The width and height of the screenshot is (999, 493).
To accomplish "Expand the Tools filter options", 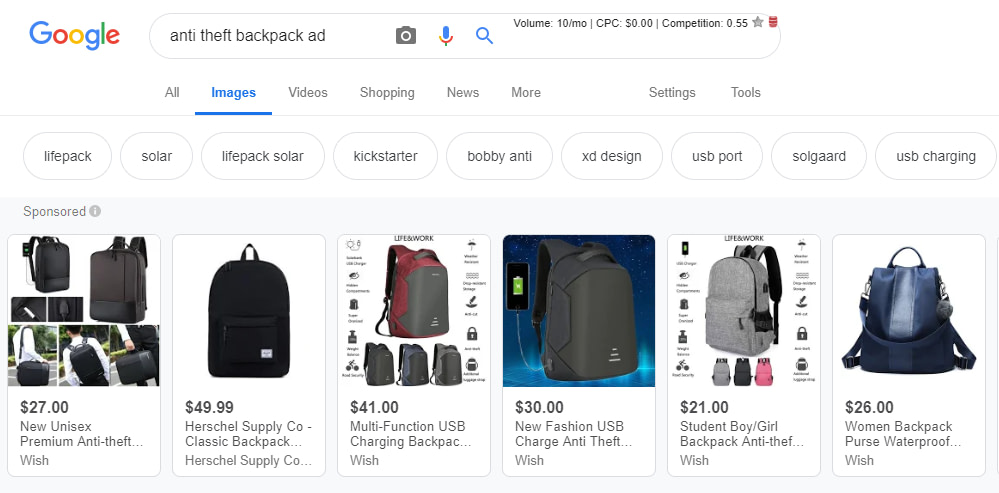I will [x=745, y=92].
